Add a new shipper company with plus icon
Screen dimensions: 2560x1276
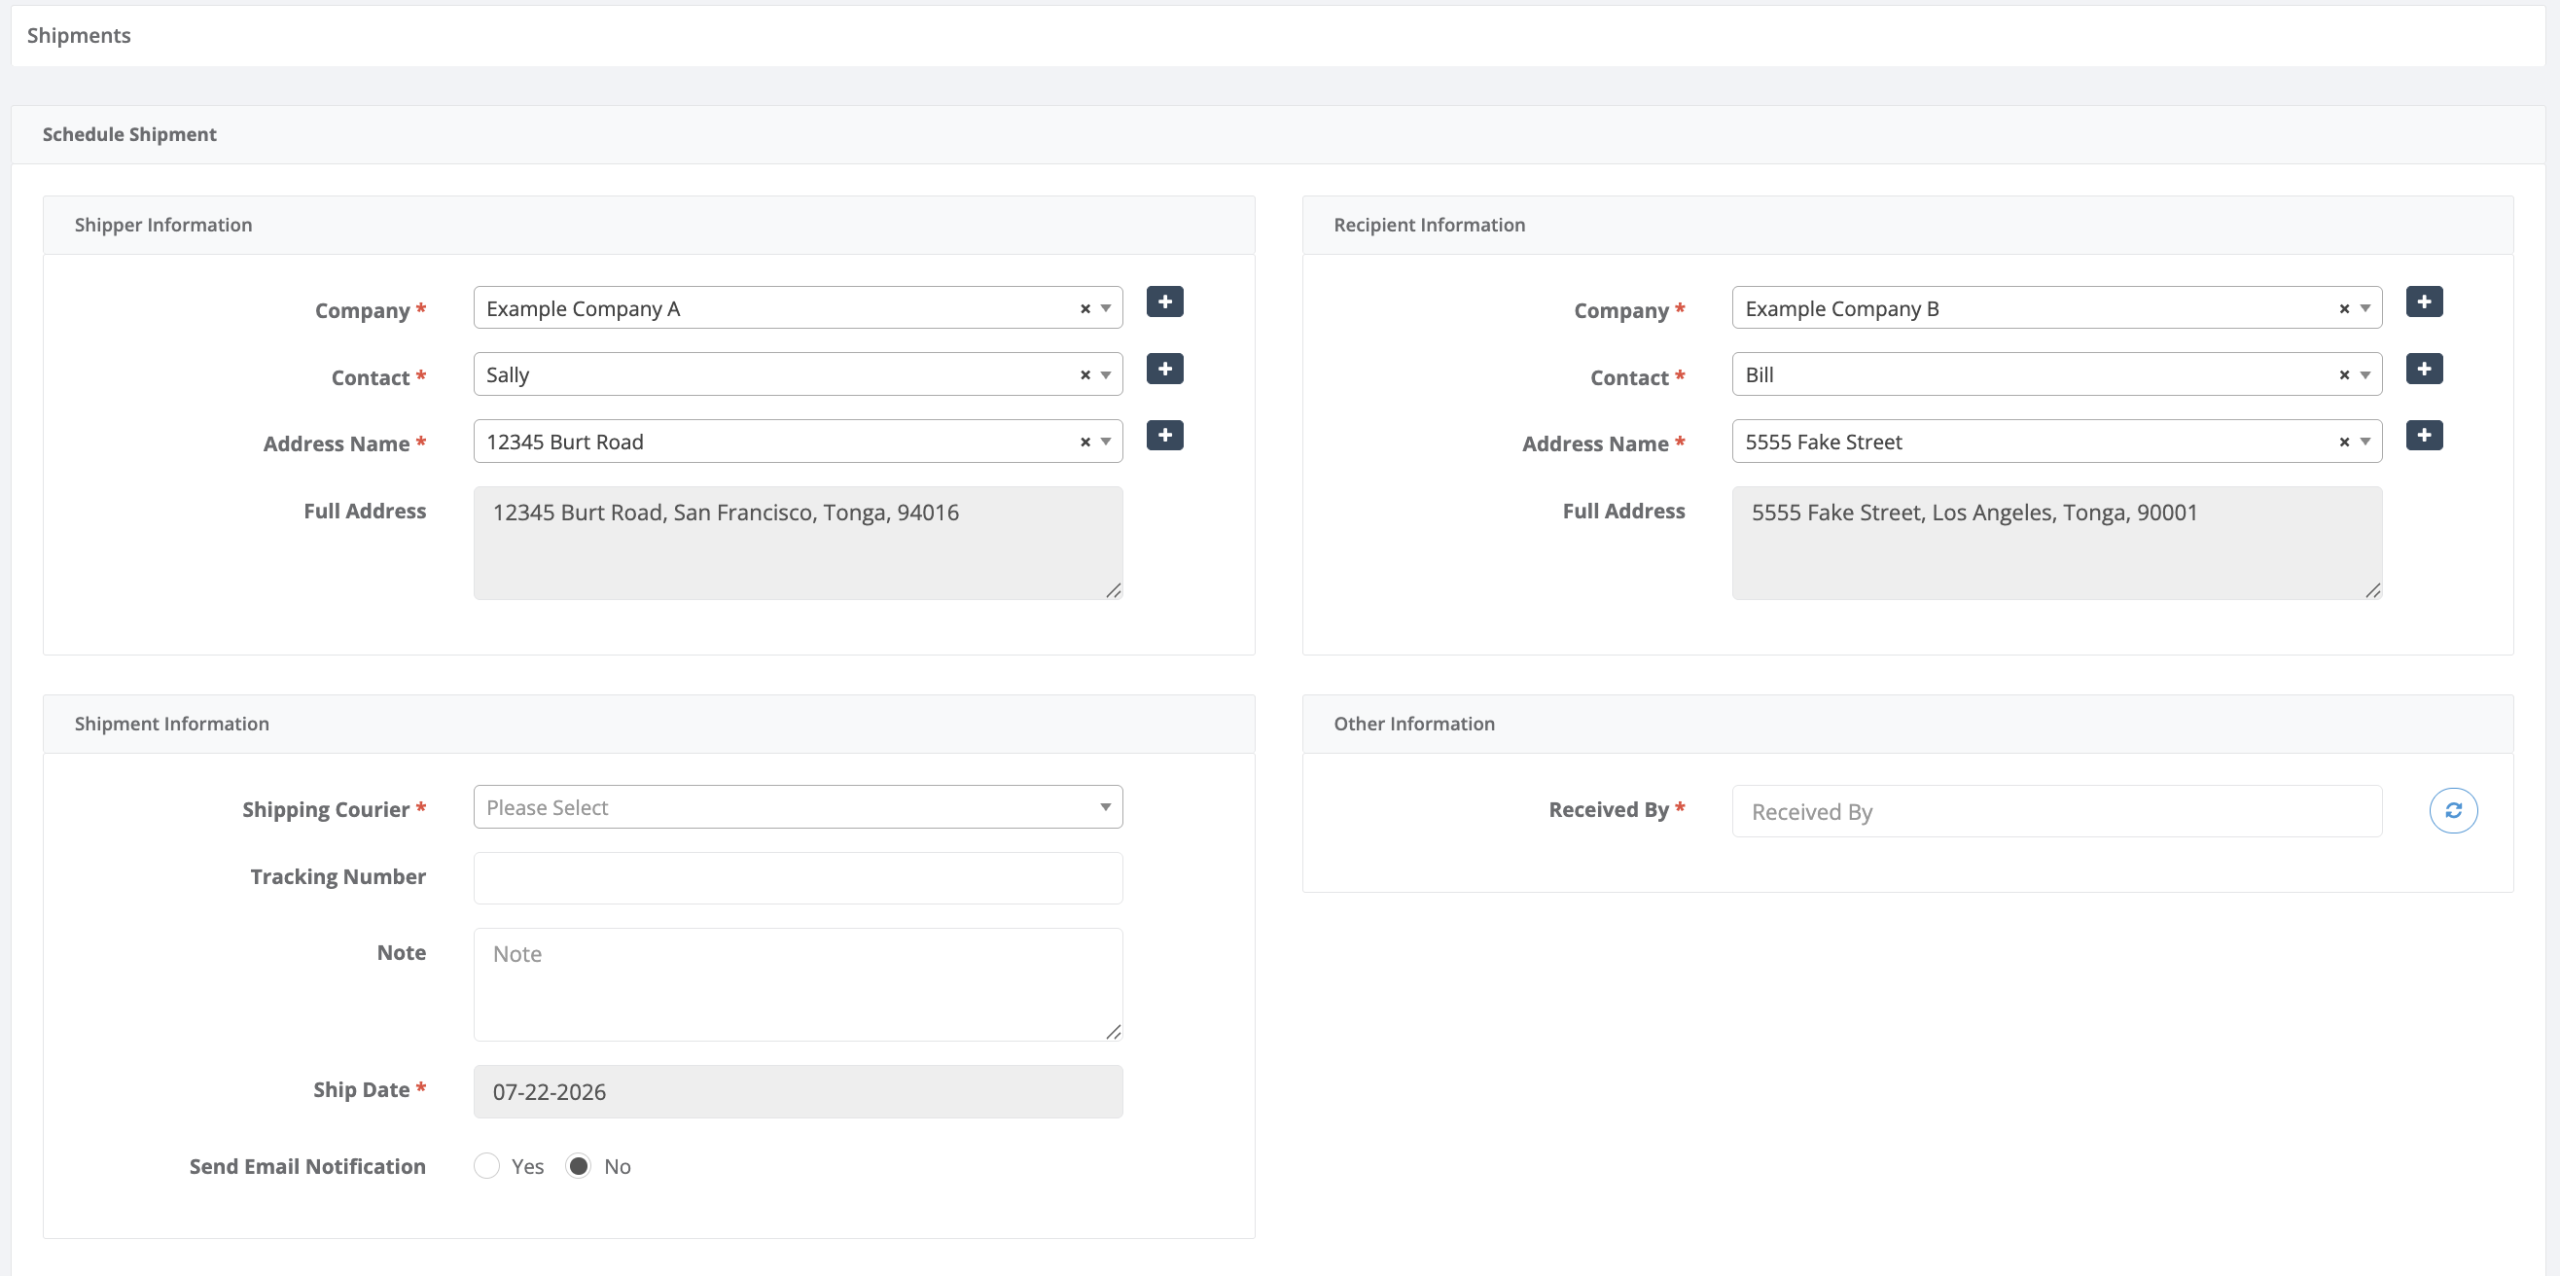1165,302
